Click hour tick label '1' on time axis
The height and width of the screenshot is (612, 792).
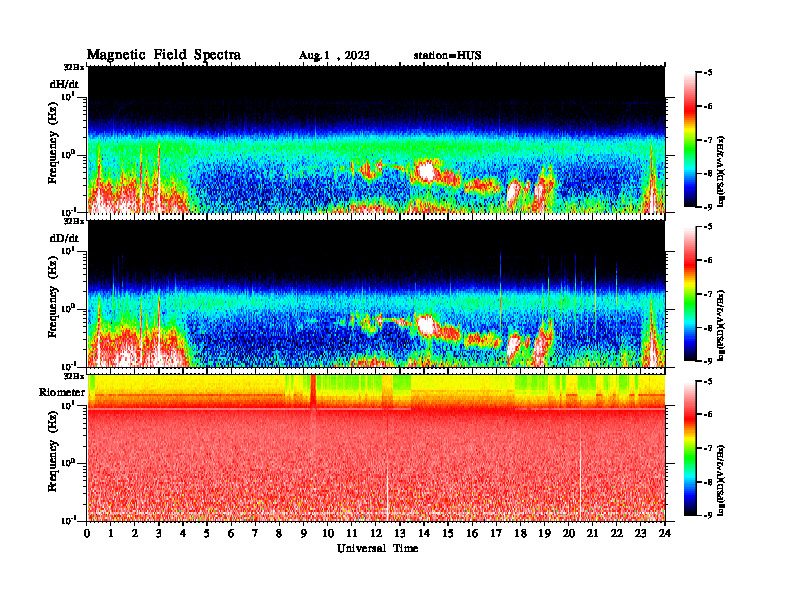point(111,534)
